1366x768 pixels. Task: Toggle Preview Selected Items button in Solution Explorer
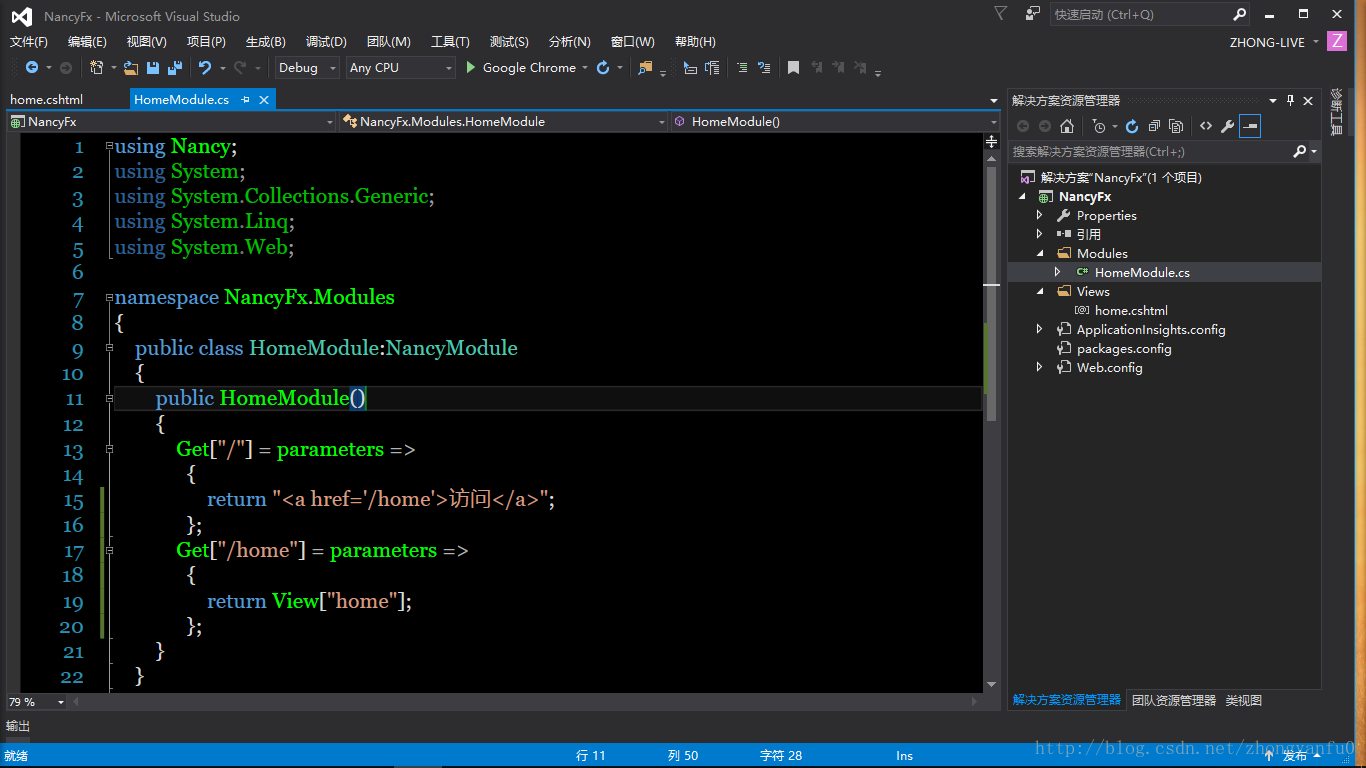[1250, 126]
